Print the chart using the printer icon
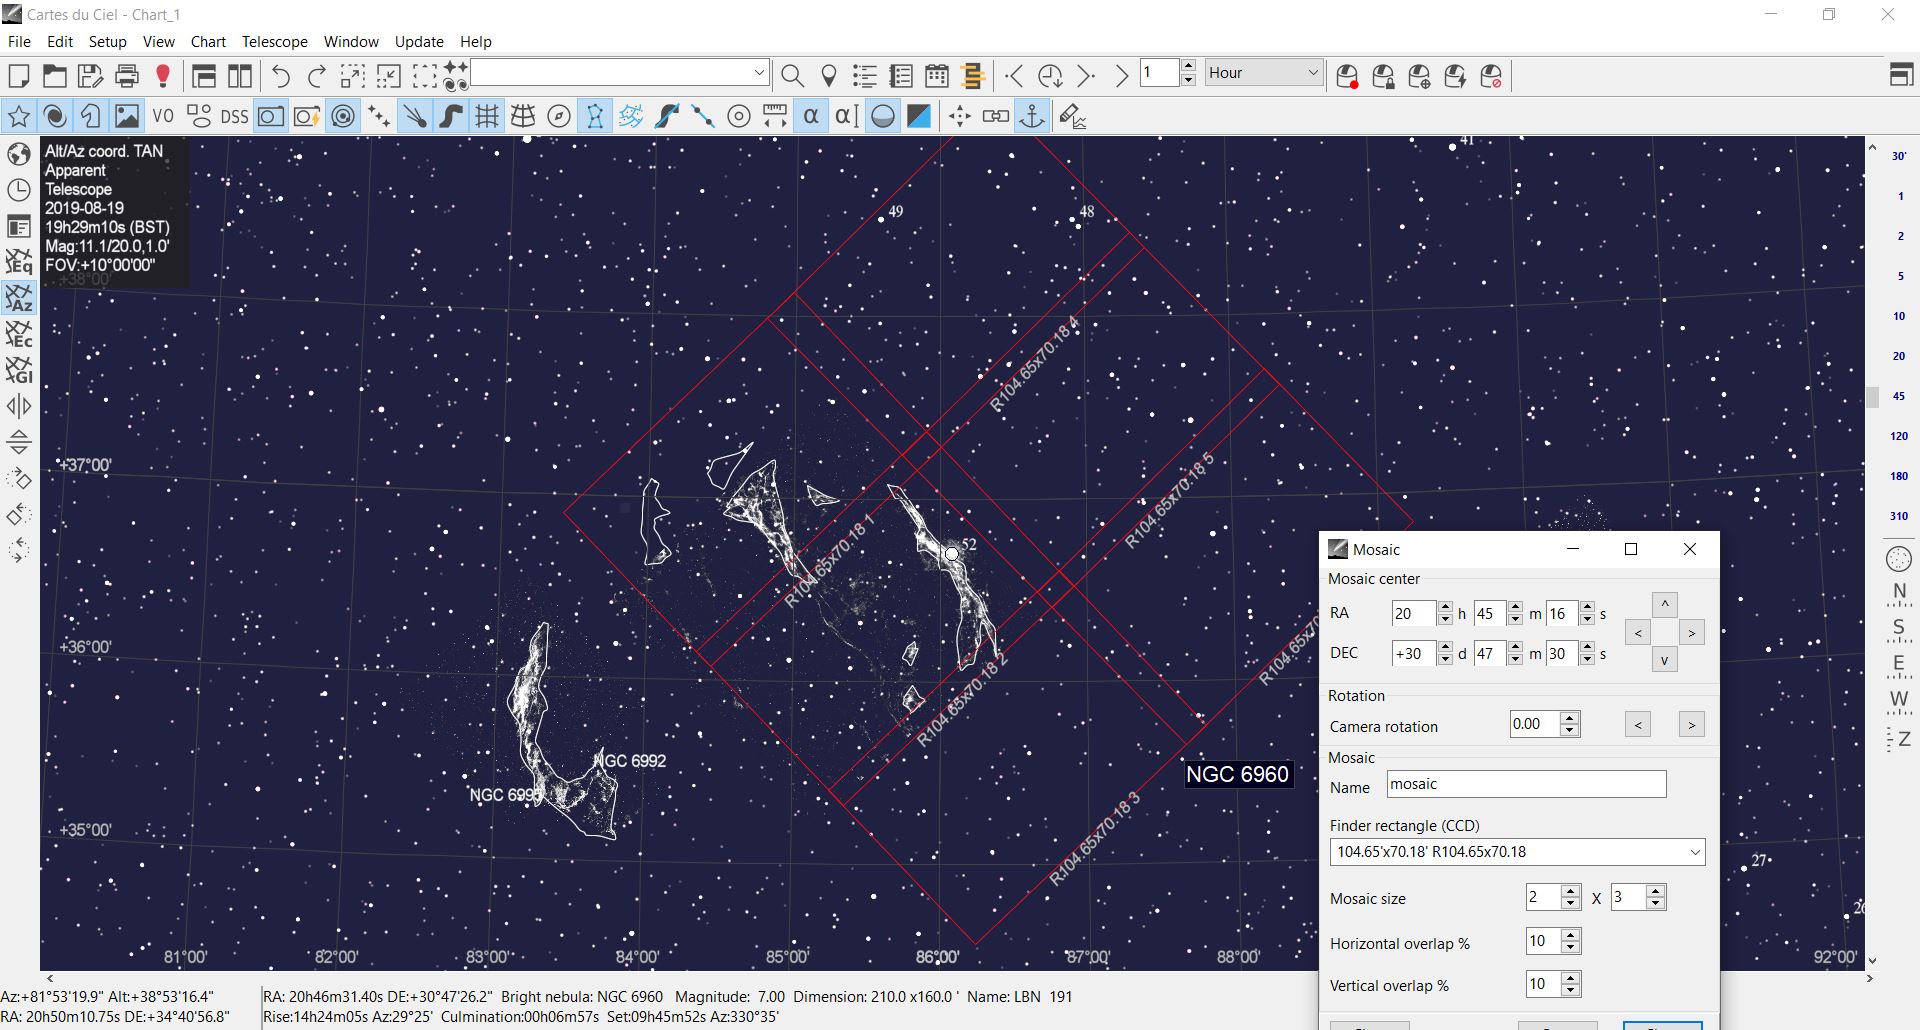The image size is (1920, 1030). click(x=127, y=76)
